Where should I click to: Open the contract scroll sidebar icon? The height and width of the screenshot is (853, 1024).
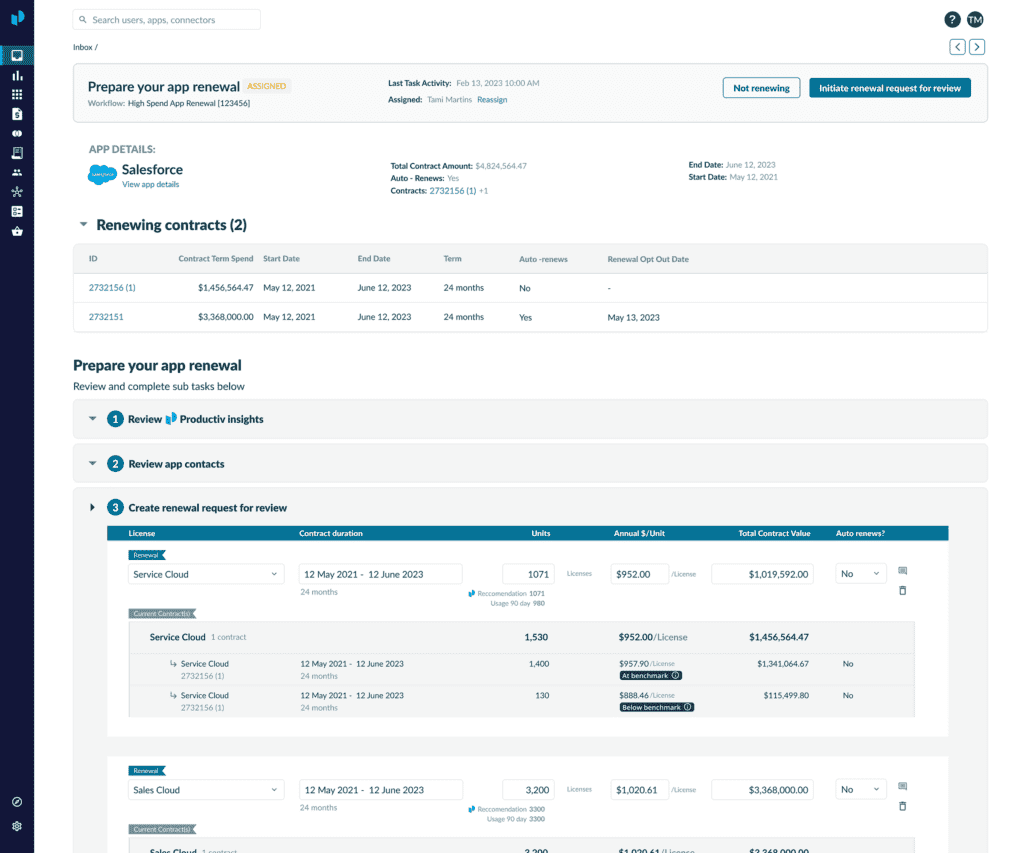[17, 153]
